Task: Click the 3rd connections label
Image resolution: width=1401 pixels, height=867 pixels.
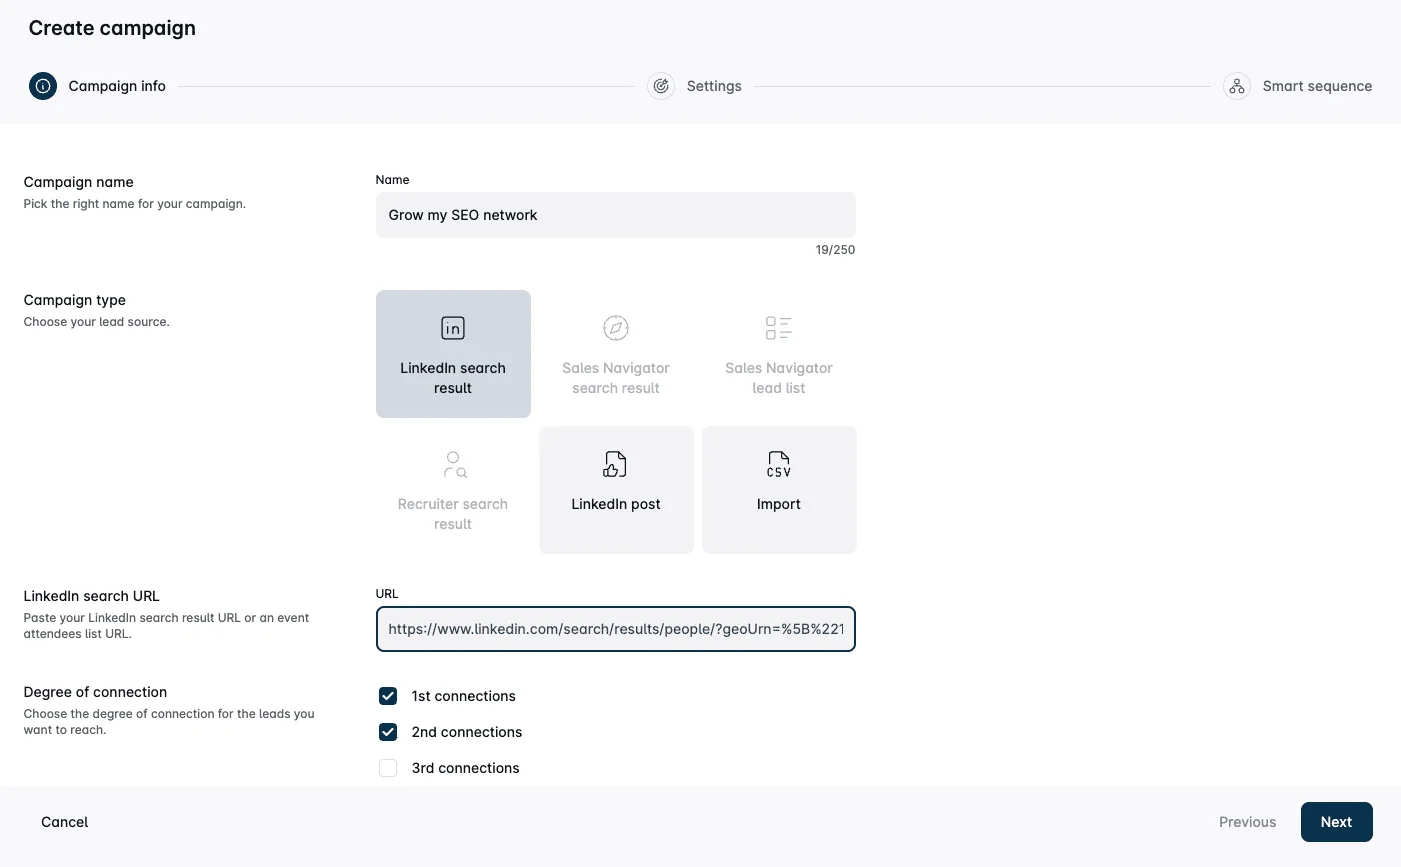Action: pos(466,768)
